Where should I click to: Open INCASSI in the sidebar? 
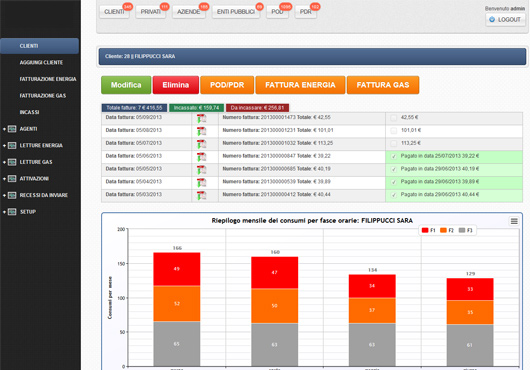point(29,112)
